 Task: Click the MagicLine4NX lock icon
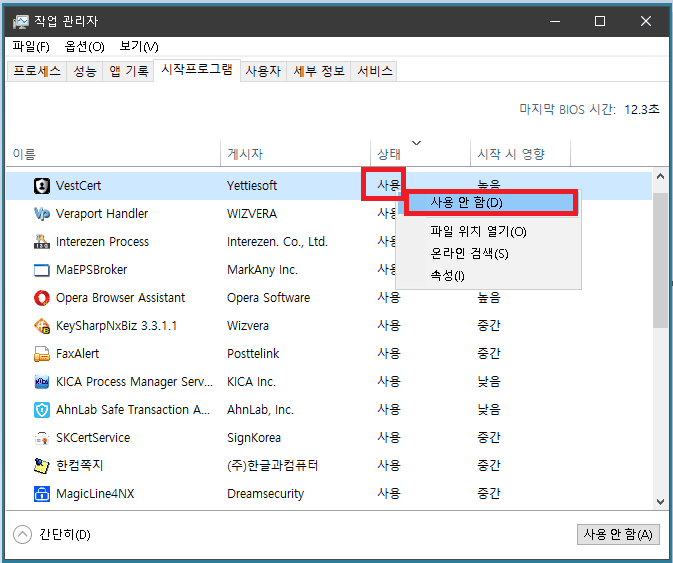(x=42, y=493)
